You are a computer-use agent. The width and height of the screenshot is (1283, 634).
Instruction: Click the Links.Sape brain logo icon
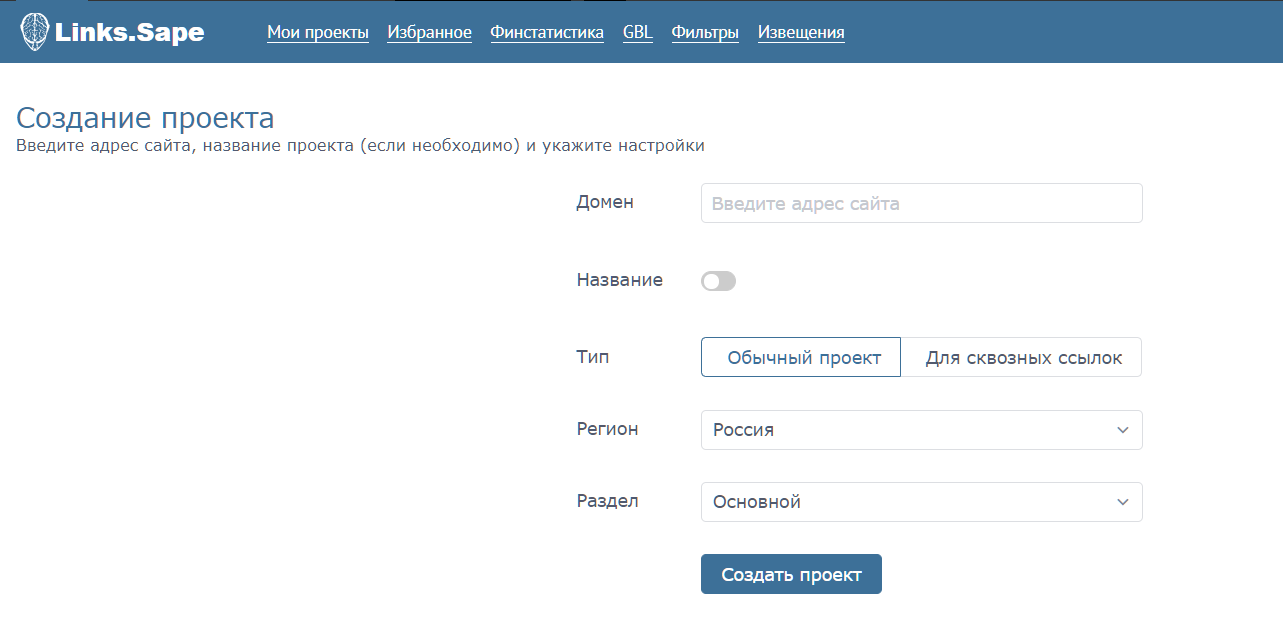[35, 32]
